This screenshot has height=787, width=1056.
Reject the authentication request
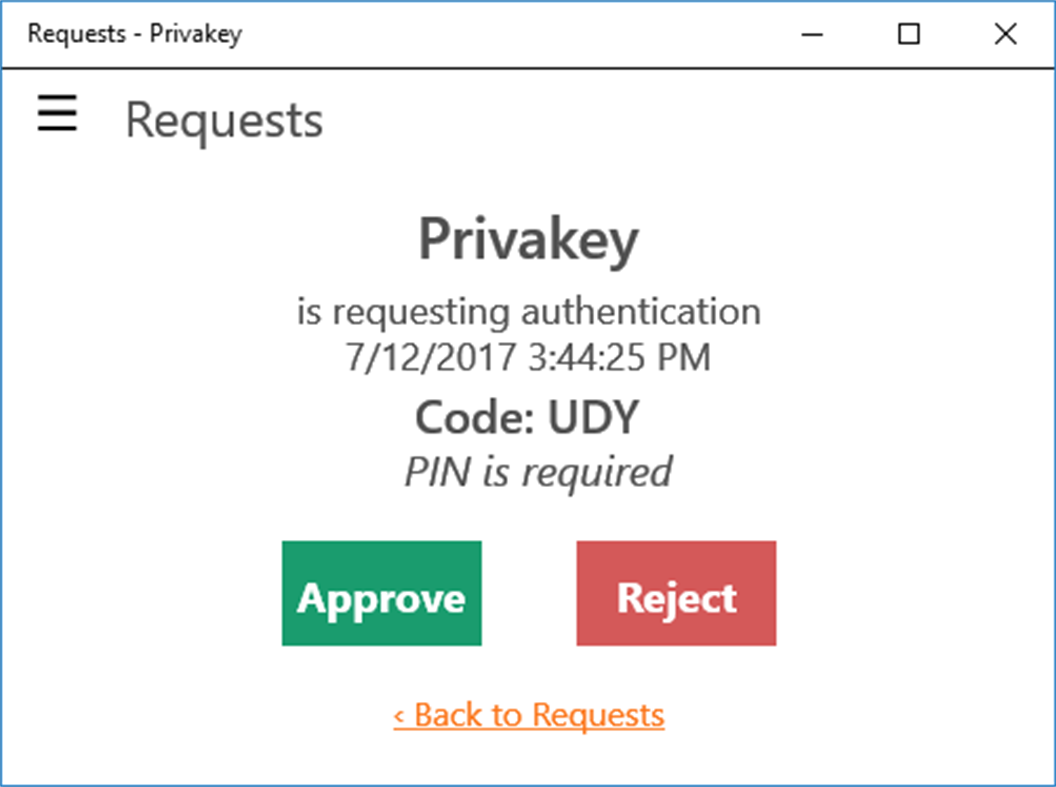point(675,593)
